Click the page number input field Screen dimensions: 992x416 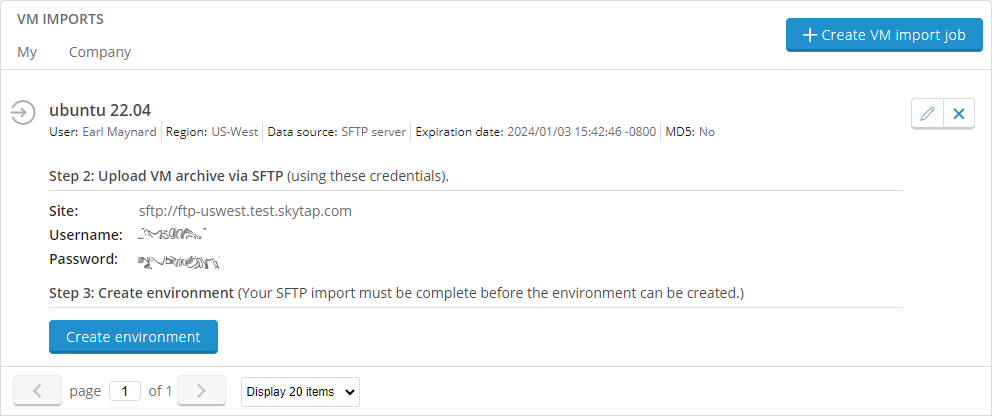(x=125, y=391)
